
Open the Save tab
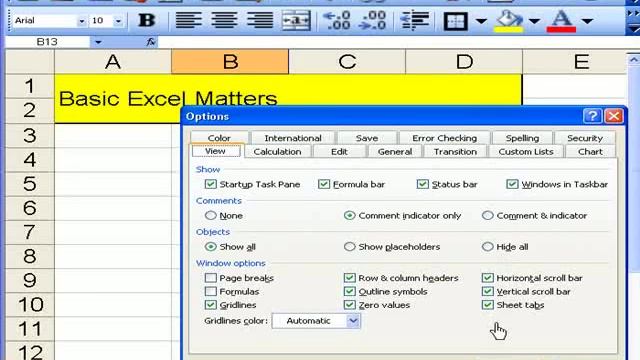point(367,138)
